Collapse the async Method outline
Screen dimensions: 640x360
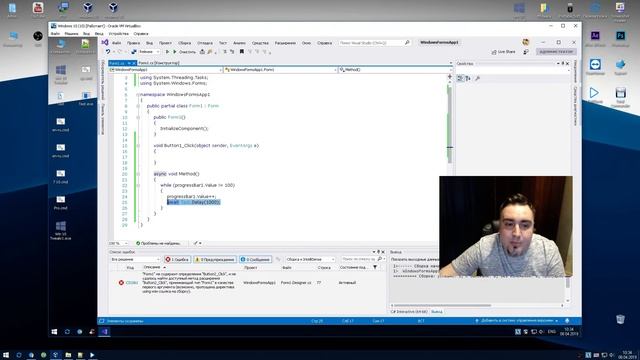click(x=138, y=174)
